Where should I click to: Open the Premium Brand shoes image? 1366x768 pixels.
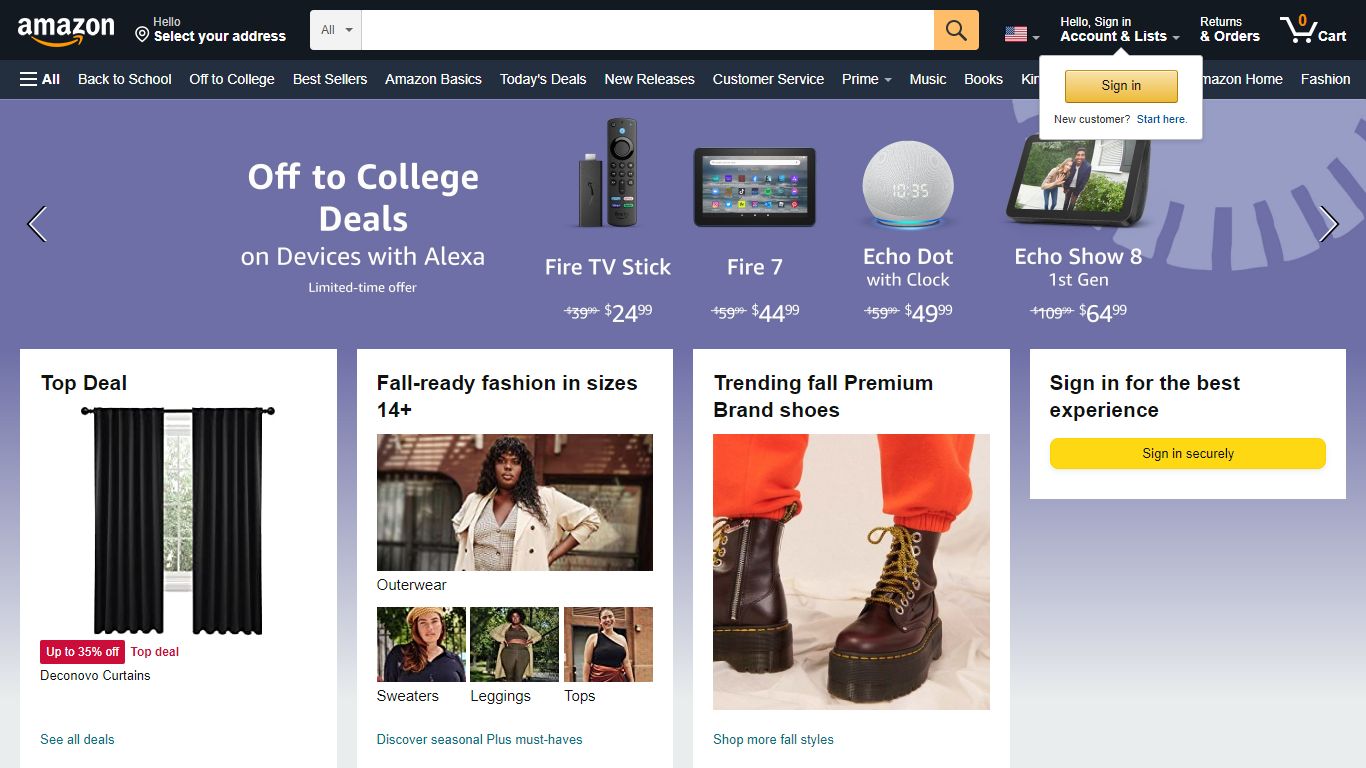tap(851, 572)
